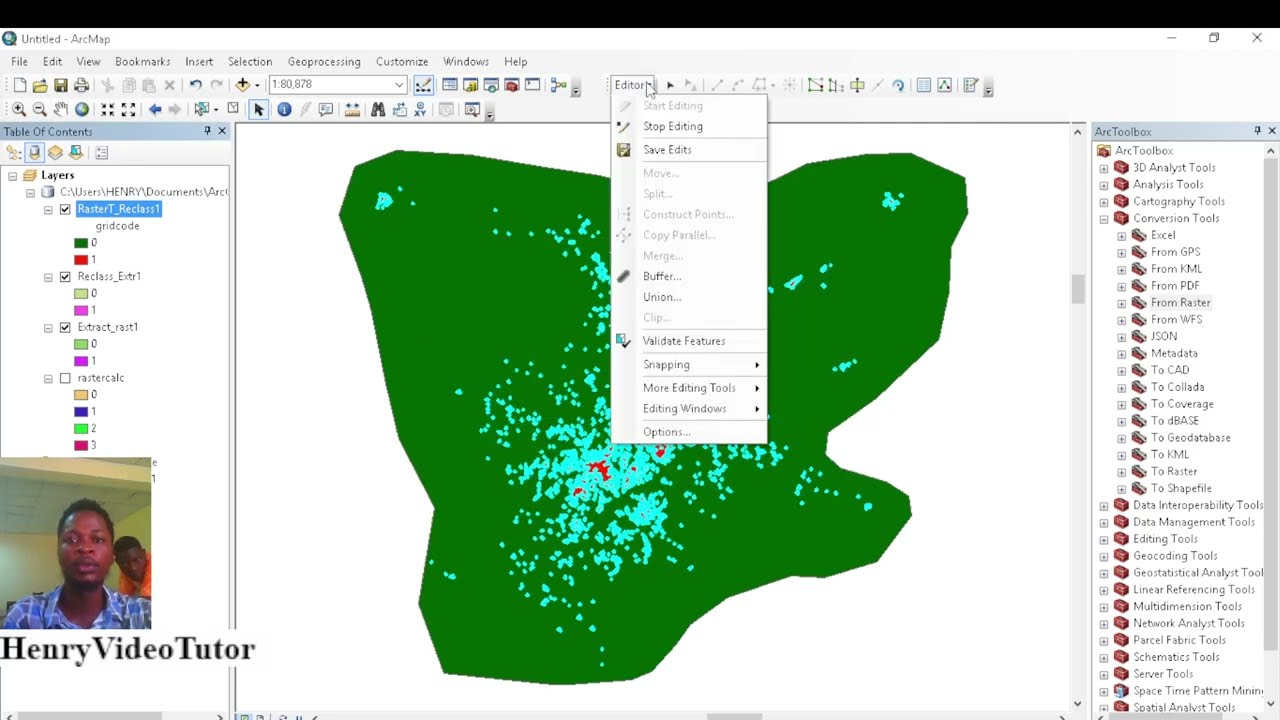The image size is (1280, 720).
Task: Expand the Data Management Tools toolbox
Action: click(x=1104, y=523)
